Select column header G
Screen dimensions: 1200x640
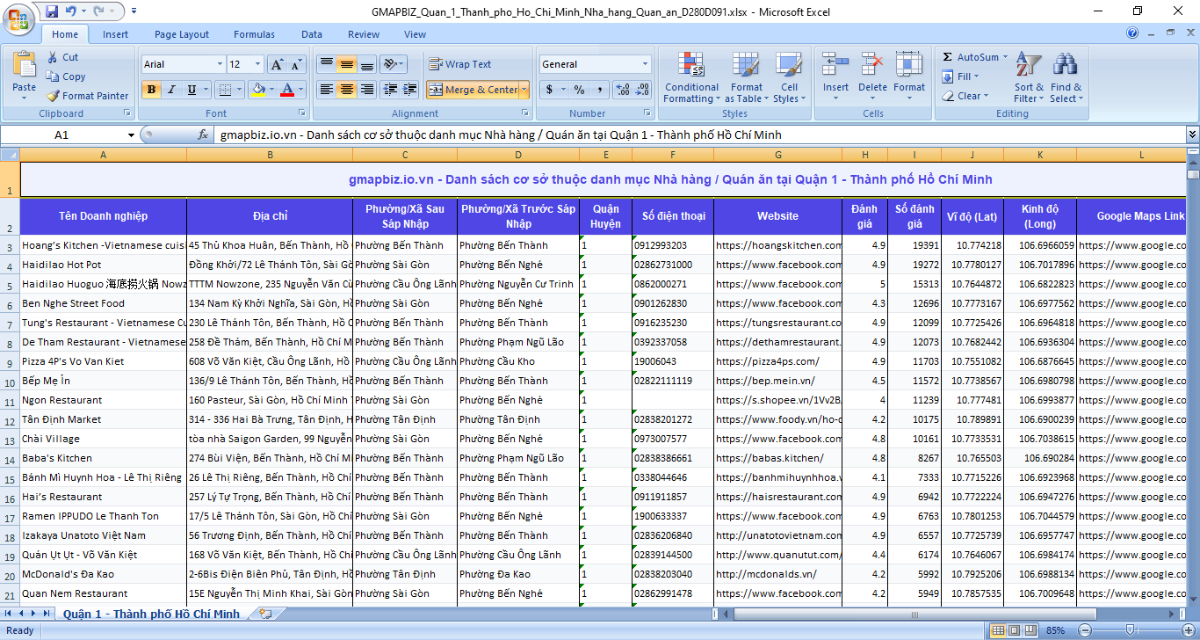(777, 155)
